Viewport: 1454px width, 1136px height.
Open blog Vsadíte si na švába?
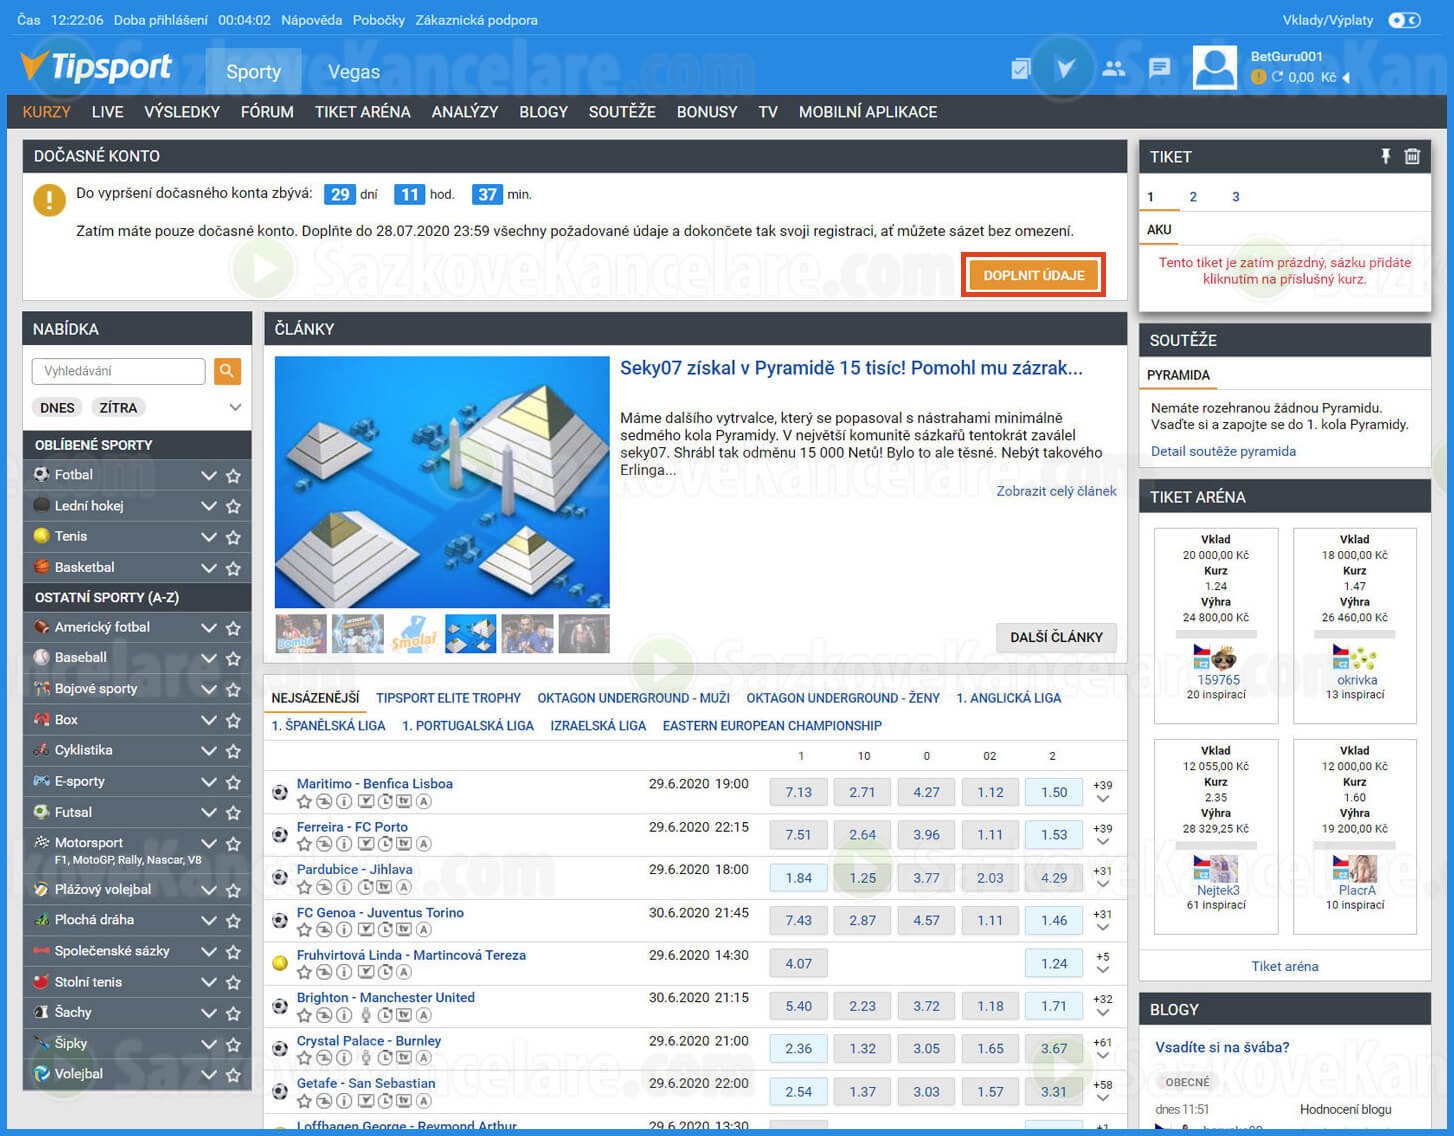(1222, 1047)
